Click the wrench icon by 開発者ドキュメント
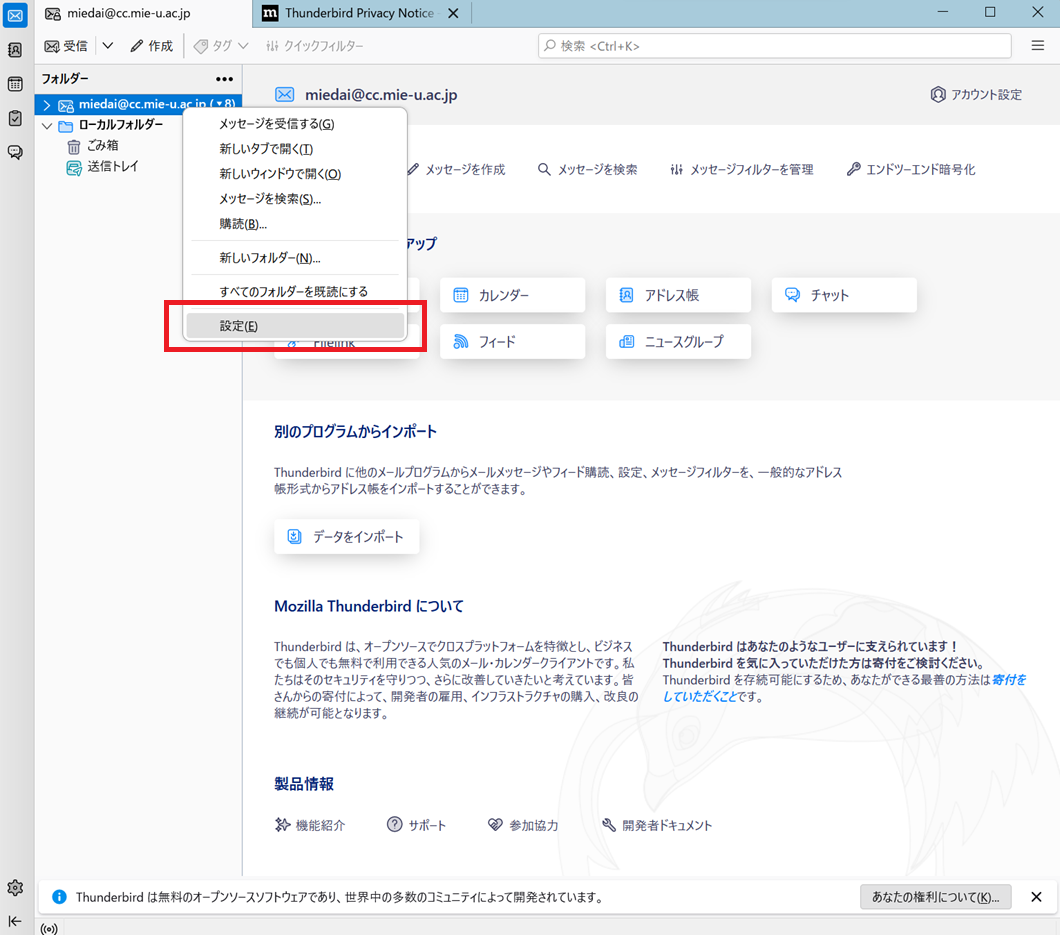1060x935 pixels. pyautogui.click(x=609, y=825)
